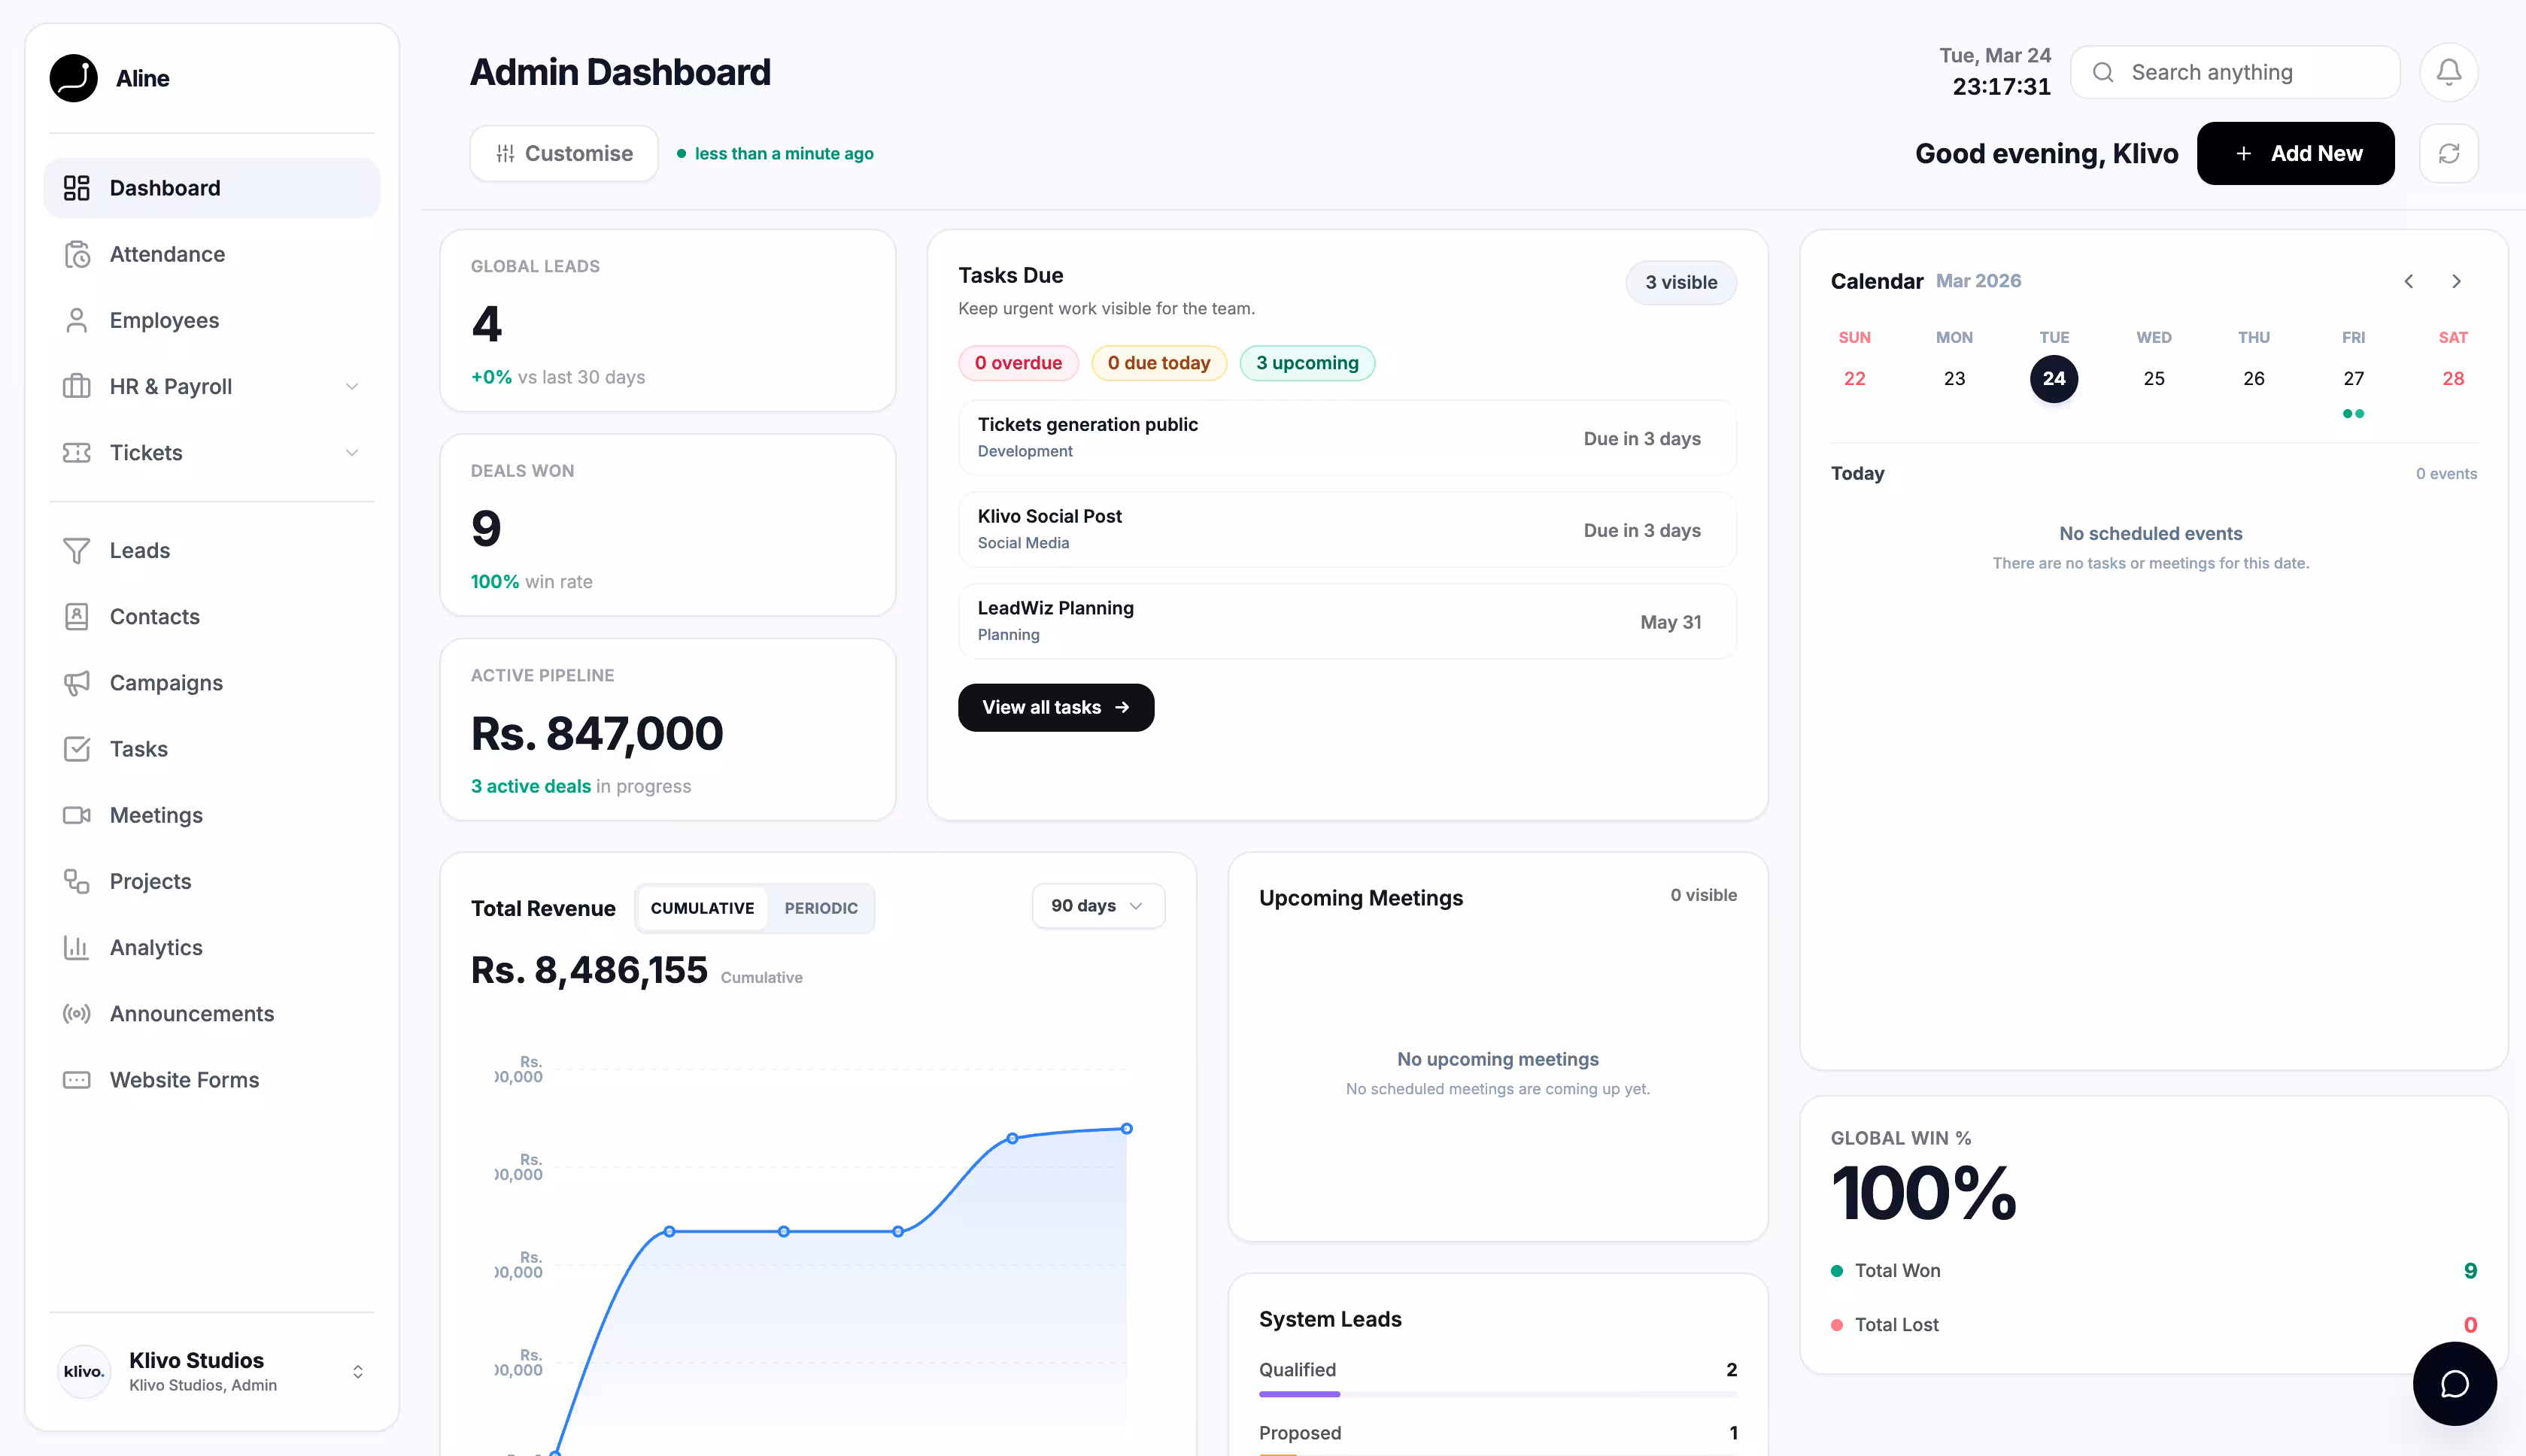Click the notification bell icon
The width and height of the screenshot is (2526, 1456).
[2448, 72]
